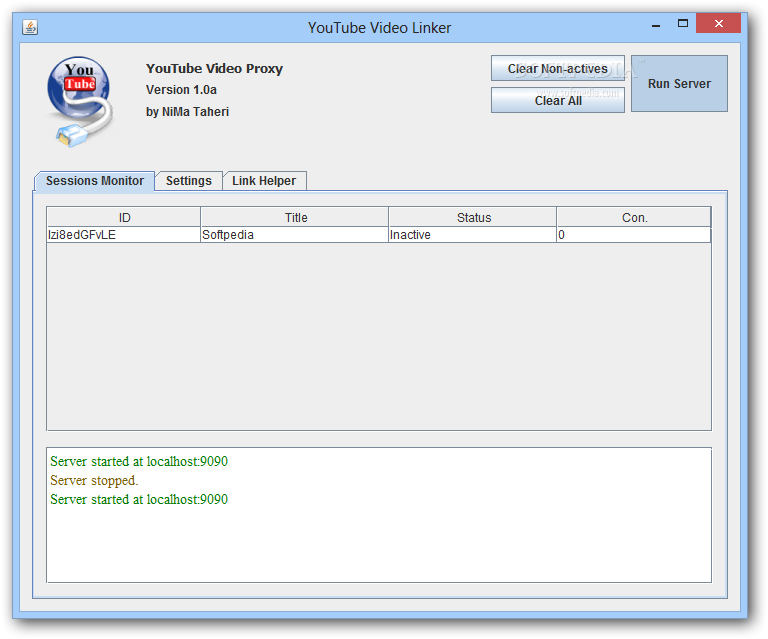Open the Settings tab
The width and height of the screenshot is (768, 639).
[189, 181]
